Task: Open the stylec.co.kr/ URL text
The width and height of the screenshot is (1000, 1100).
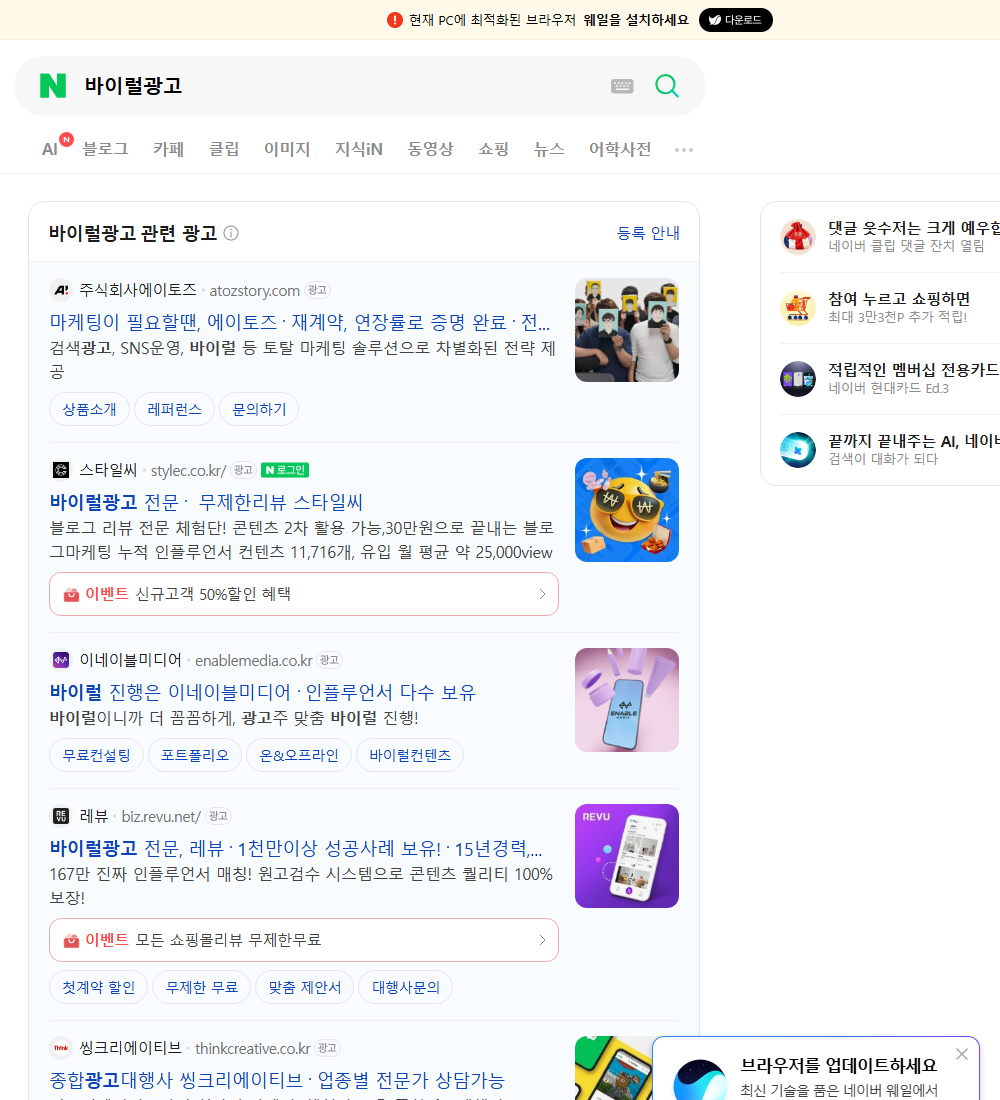Action: [188, 471]
